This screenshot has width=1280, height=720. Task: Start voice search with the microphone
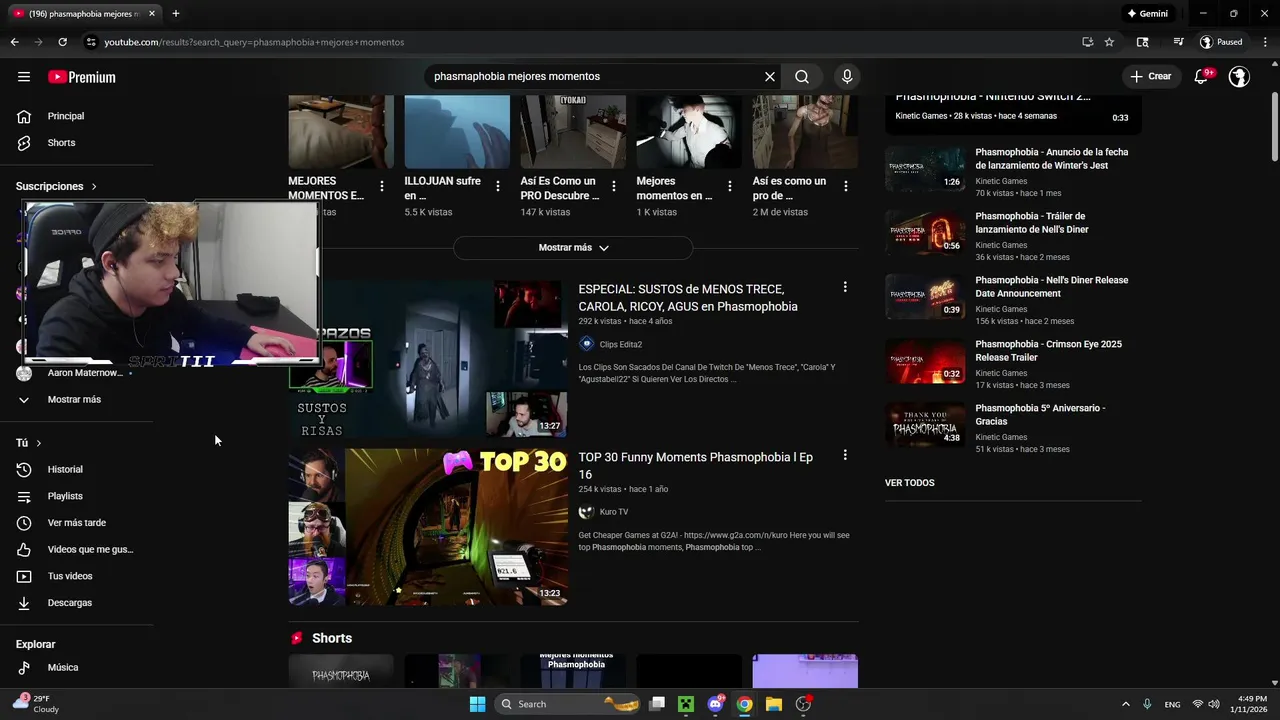coord(847,77)
